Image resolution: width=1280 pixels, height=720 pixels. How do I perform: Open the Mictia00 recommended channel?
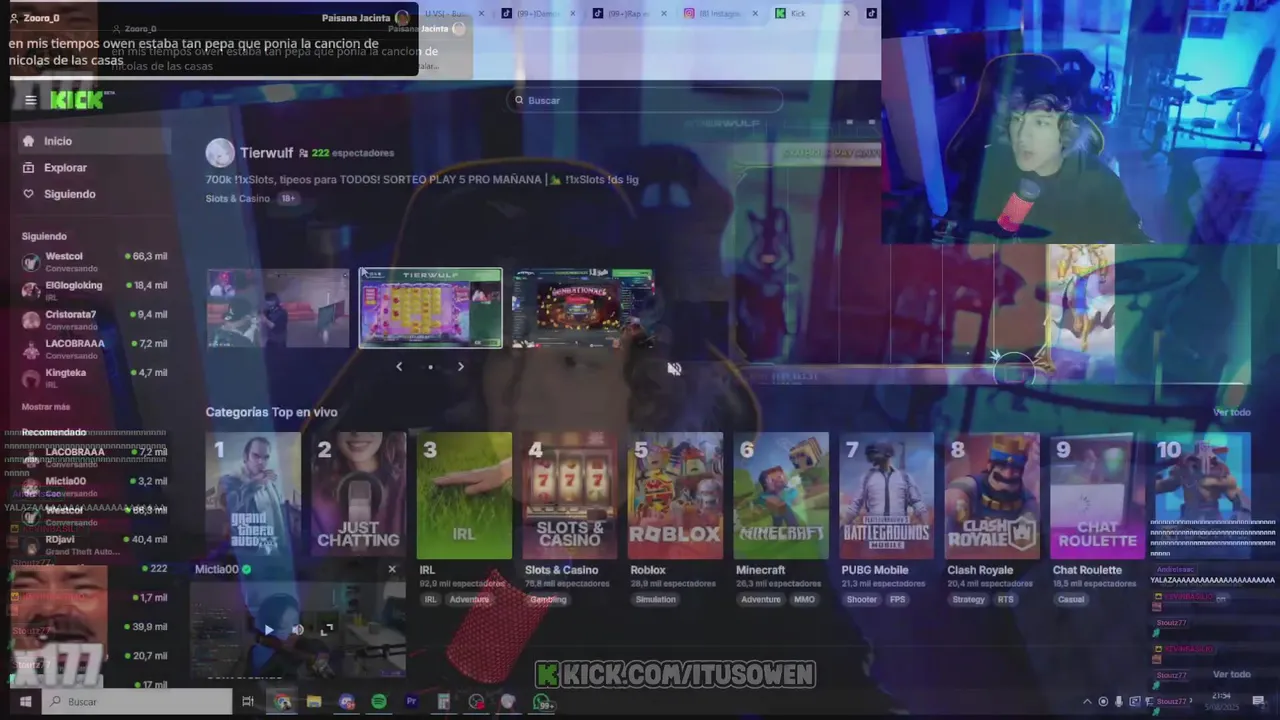pyautogui.click(x=94, y=486)
